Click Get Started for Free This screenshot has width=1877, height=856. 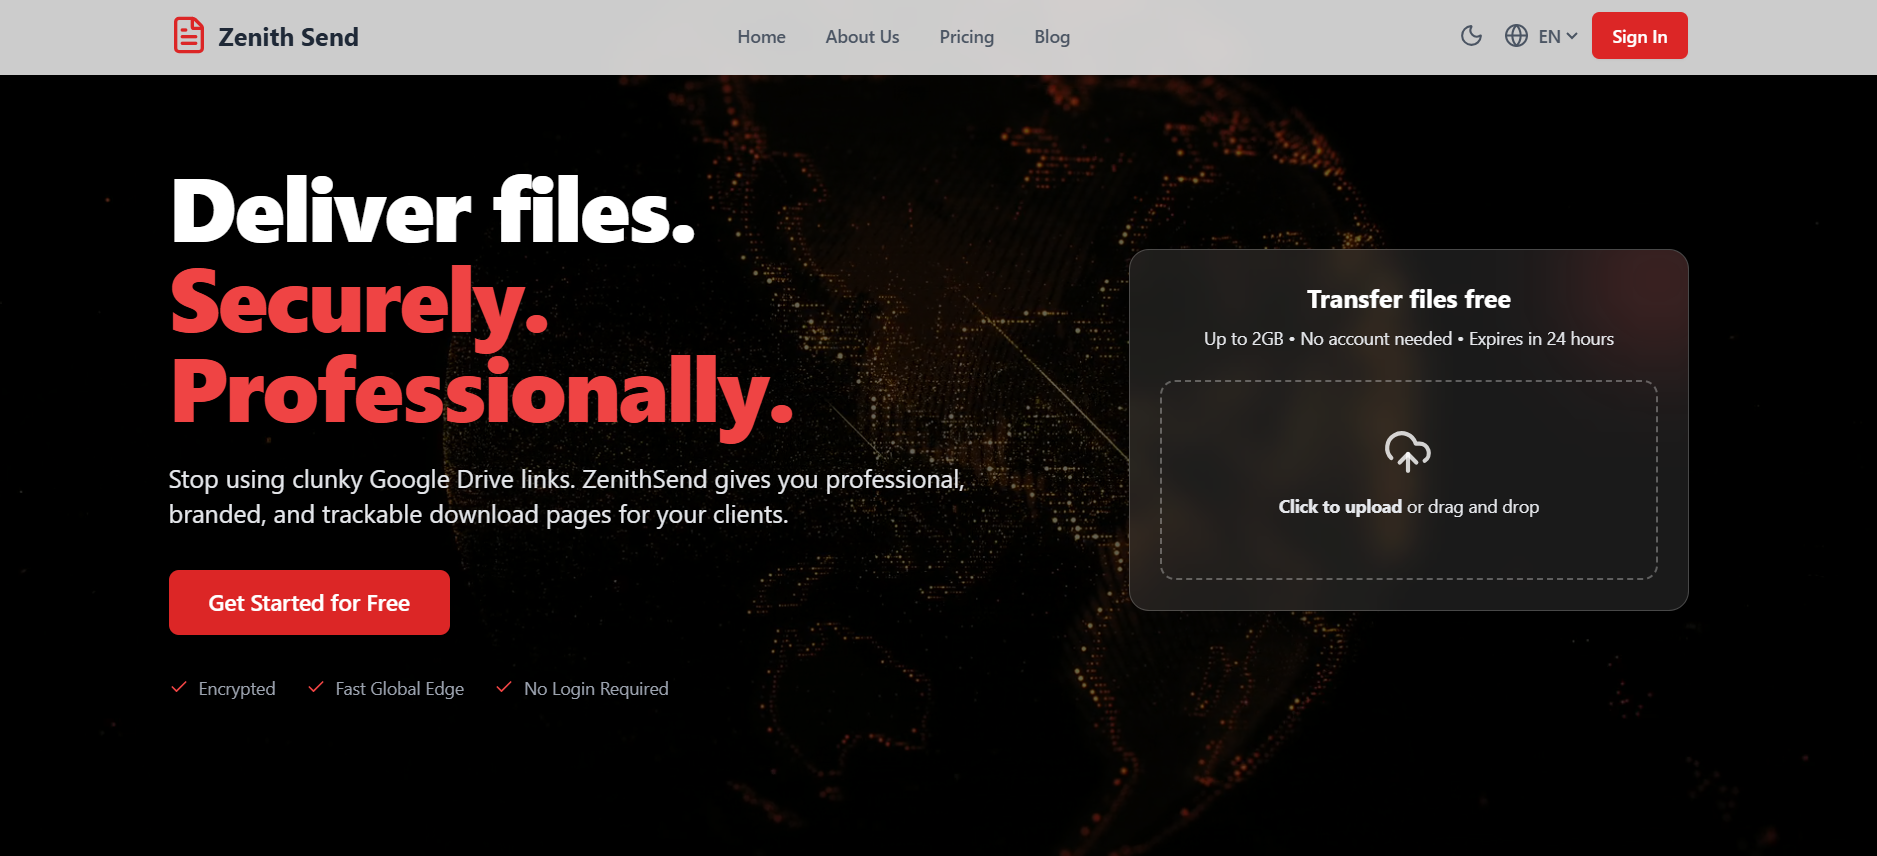pyautogui.click(x=309, y=603)
